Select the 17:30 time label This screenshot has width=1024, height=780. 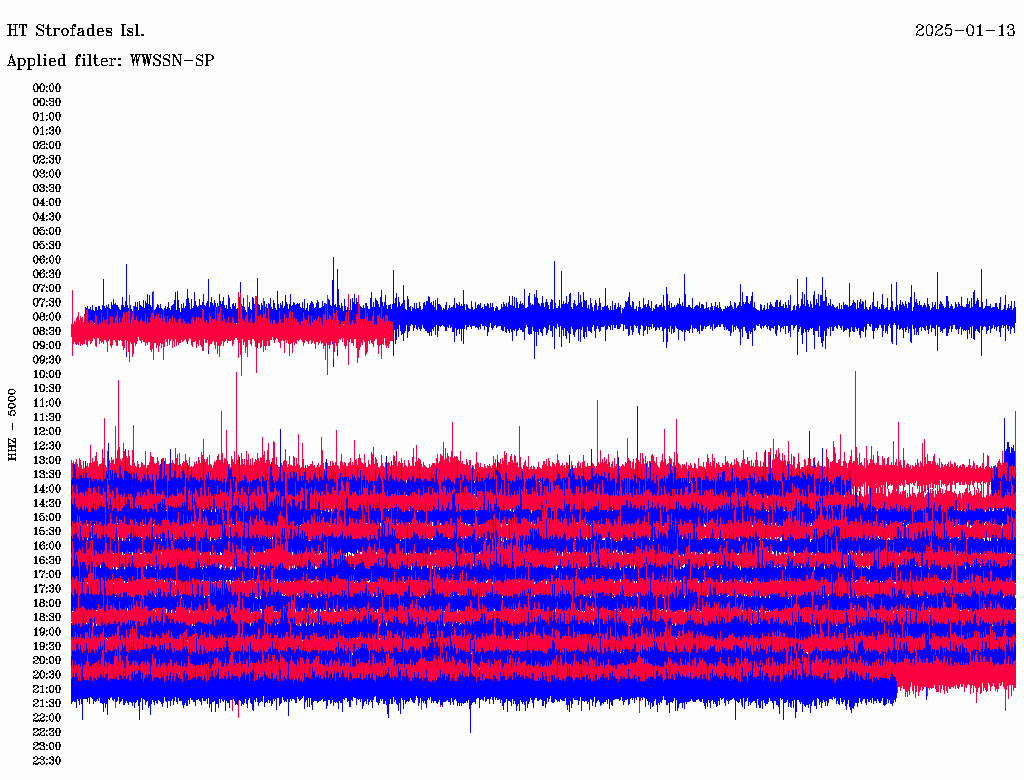point(47,589)
